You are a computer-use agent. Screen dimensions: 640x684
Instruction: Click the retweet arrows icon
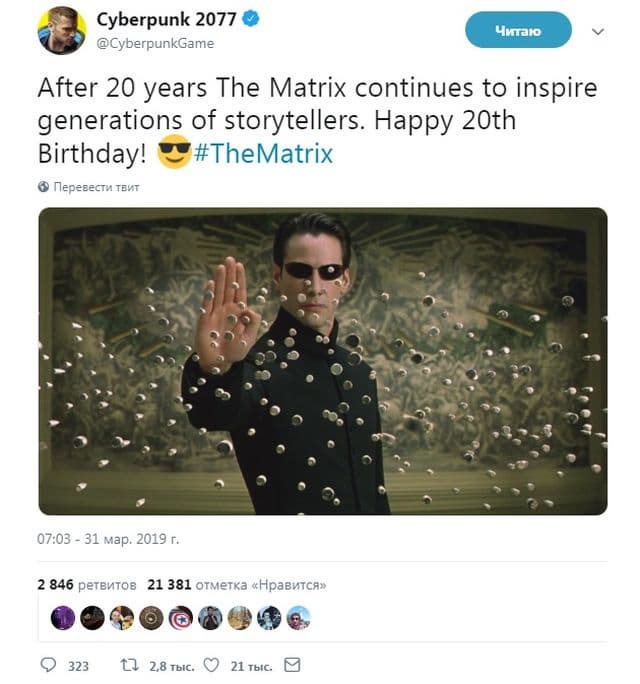point(128,665)
